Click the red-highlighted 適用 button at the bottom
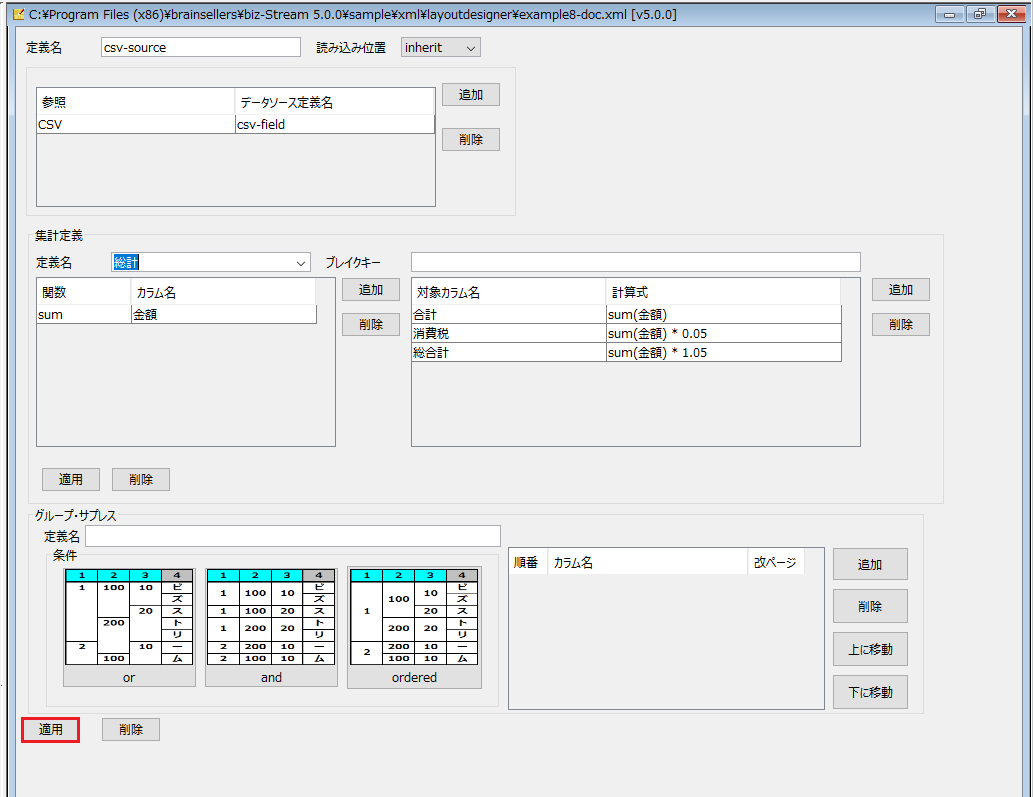Viewport: 1033px width, 797px height. point(51,730)
